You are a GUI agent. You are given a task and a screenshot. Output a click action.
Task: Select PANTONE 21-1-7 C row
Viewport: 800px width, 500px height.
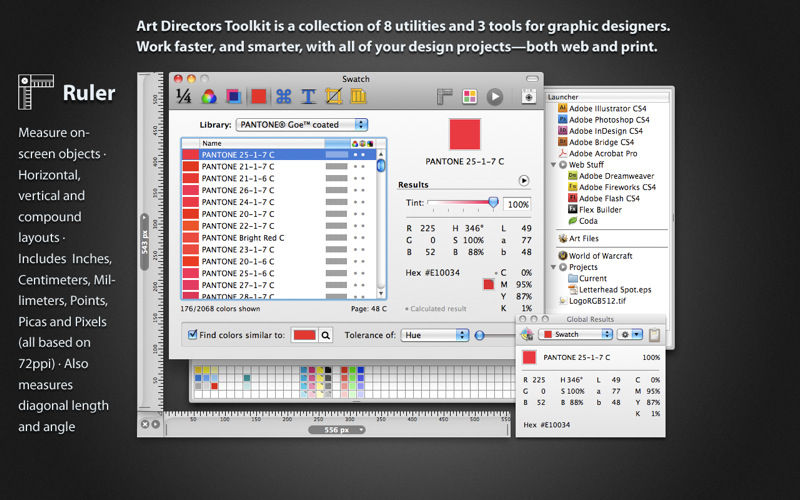279,166
